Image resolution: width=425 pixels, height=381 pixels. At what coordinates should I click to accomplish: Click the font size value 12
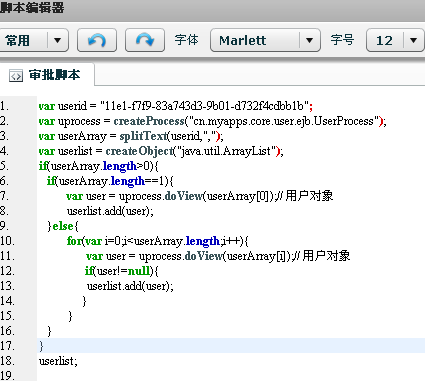click(384, 41)
